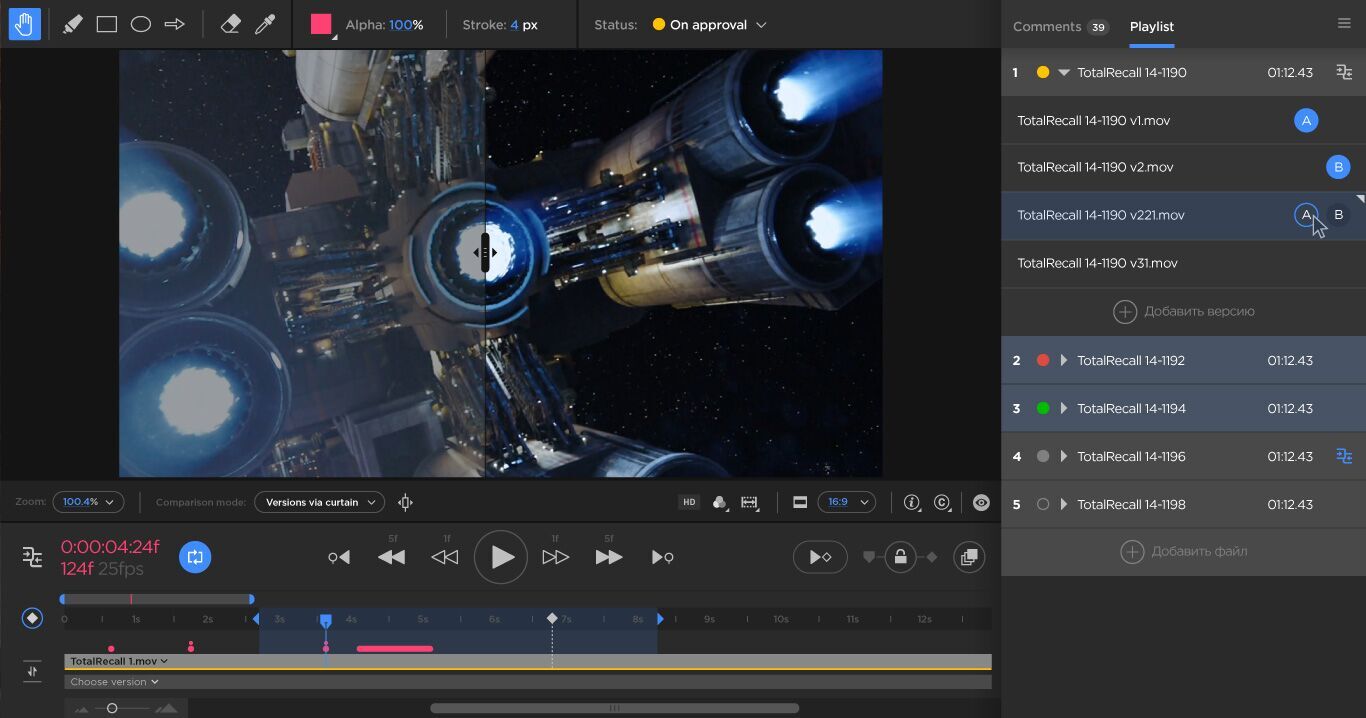Click Добавить версию to add a version
The image size is (1366, 718).
click(x=1184, y=311)
